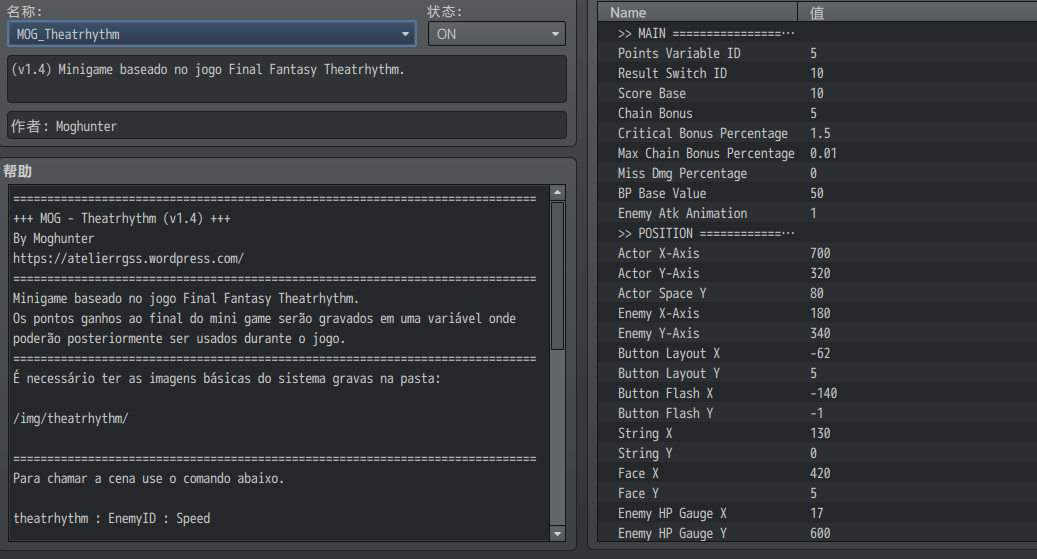Select the Score Base parameter row

click(817, 93)
